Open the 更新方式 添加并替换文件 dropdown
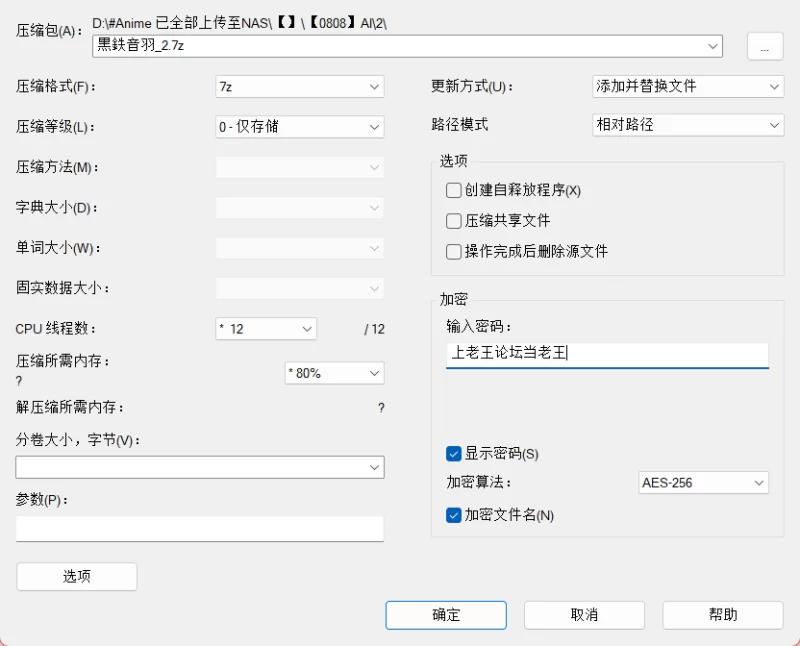This screenshot has width=800, height=646. [x=688, y=87]
